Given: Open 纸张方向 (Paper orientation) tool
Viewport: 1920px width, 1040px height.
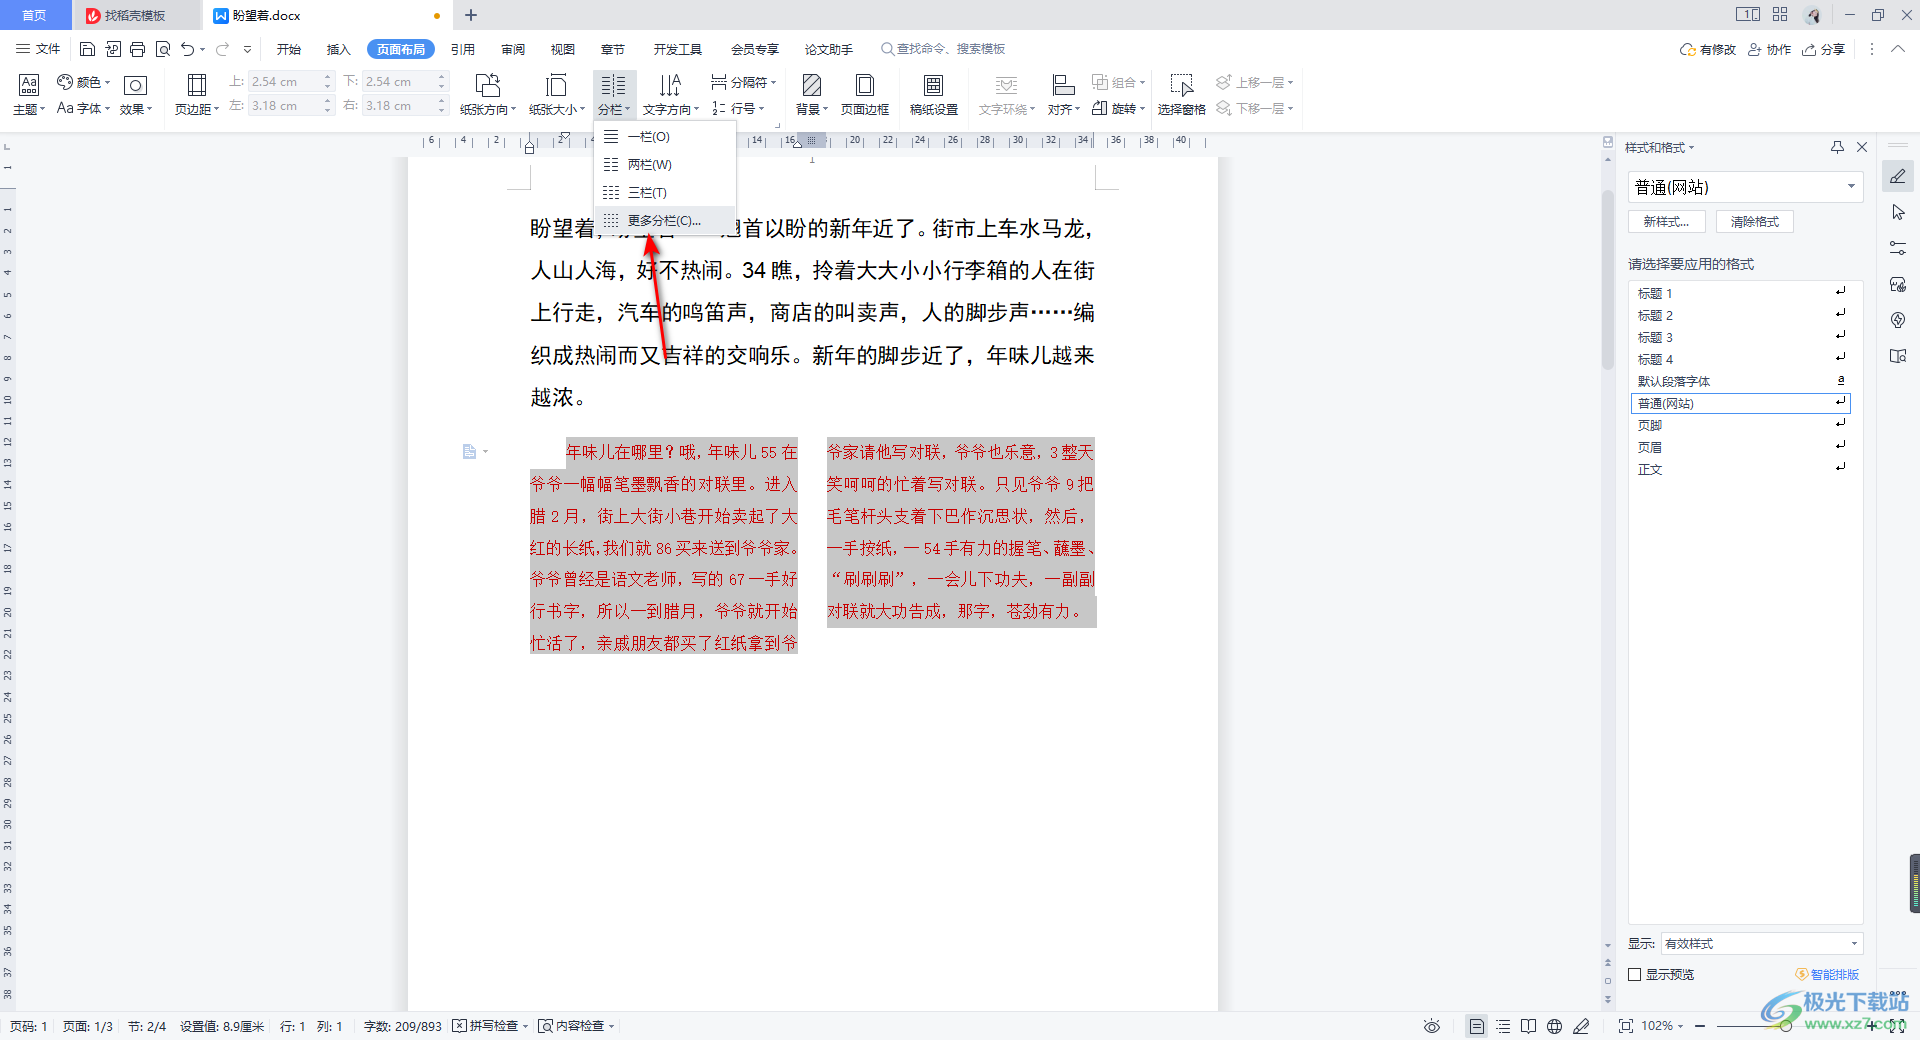Looking at the screenshot, I should [488, 94].
